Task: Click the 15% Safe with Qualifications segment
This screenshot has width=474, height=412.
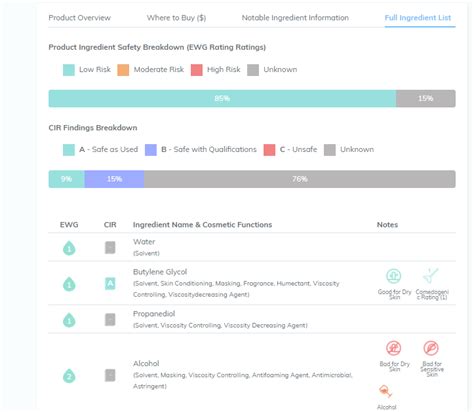Action: pos(114,179)
